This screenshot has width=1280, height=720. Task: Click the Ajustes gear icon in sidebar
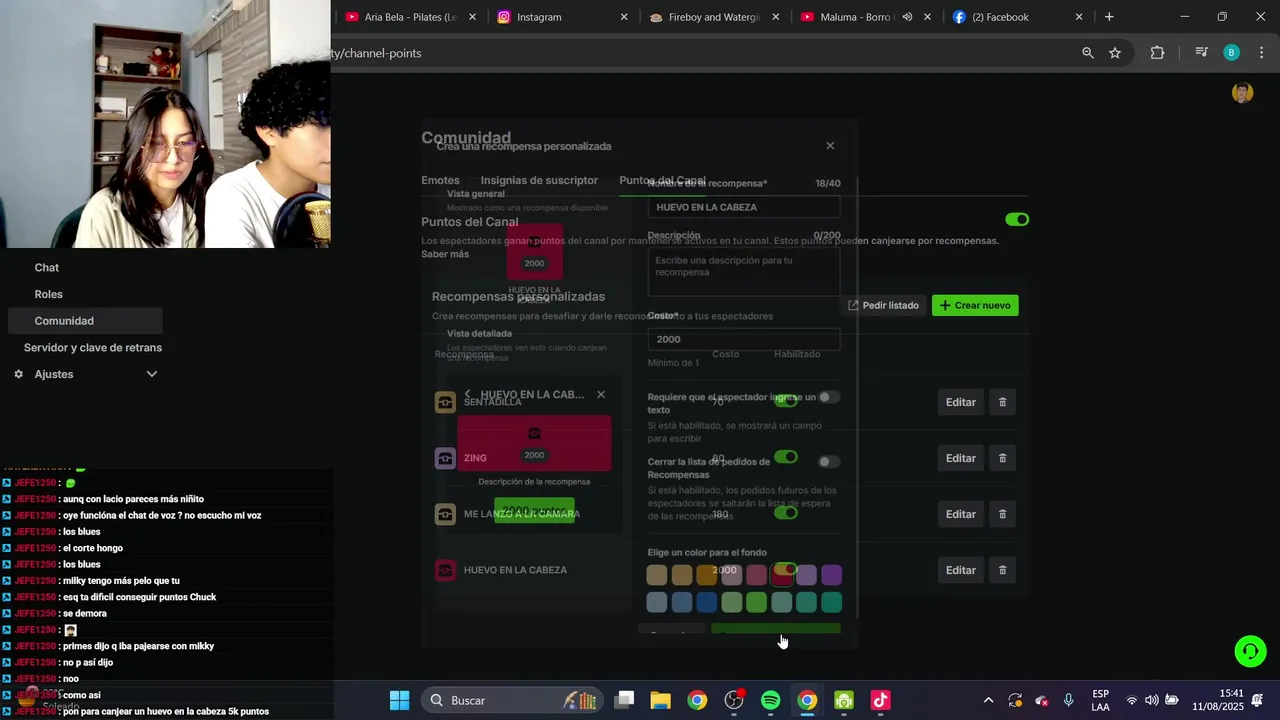18,374
